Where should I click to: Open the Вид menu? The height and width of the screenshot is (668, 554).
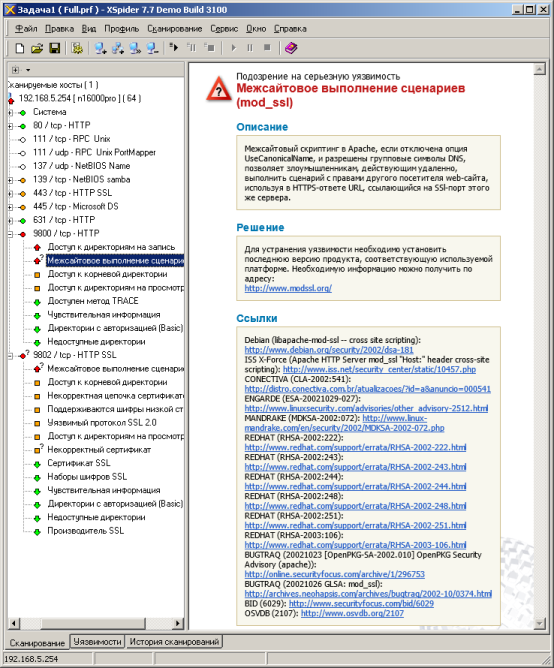(x=89, y=29)
